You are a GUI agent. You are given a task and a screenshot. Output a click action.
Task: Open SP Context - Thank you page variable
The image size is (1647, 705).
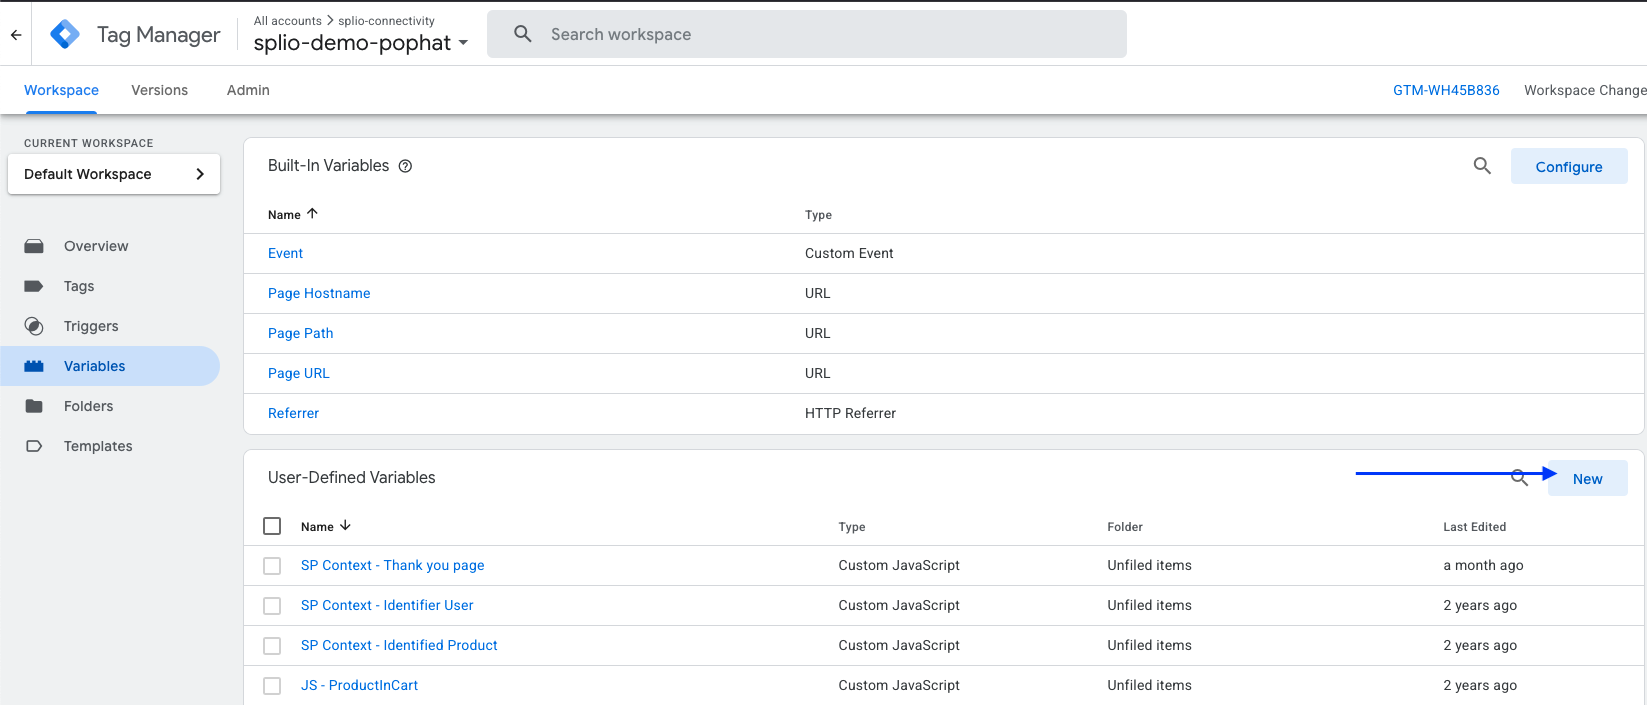(392, 565)
